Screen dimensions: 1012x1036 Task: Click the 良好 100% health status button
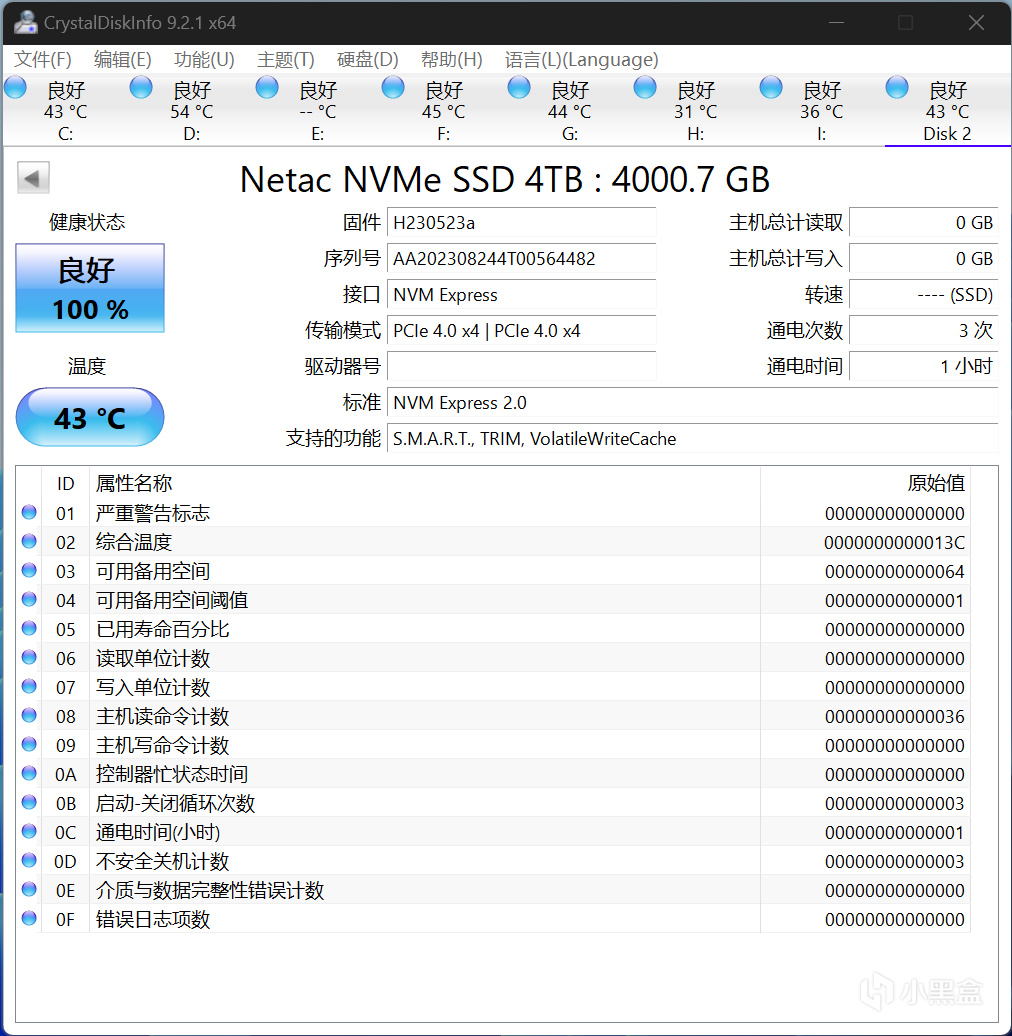click(89, 288)
